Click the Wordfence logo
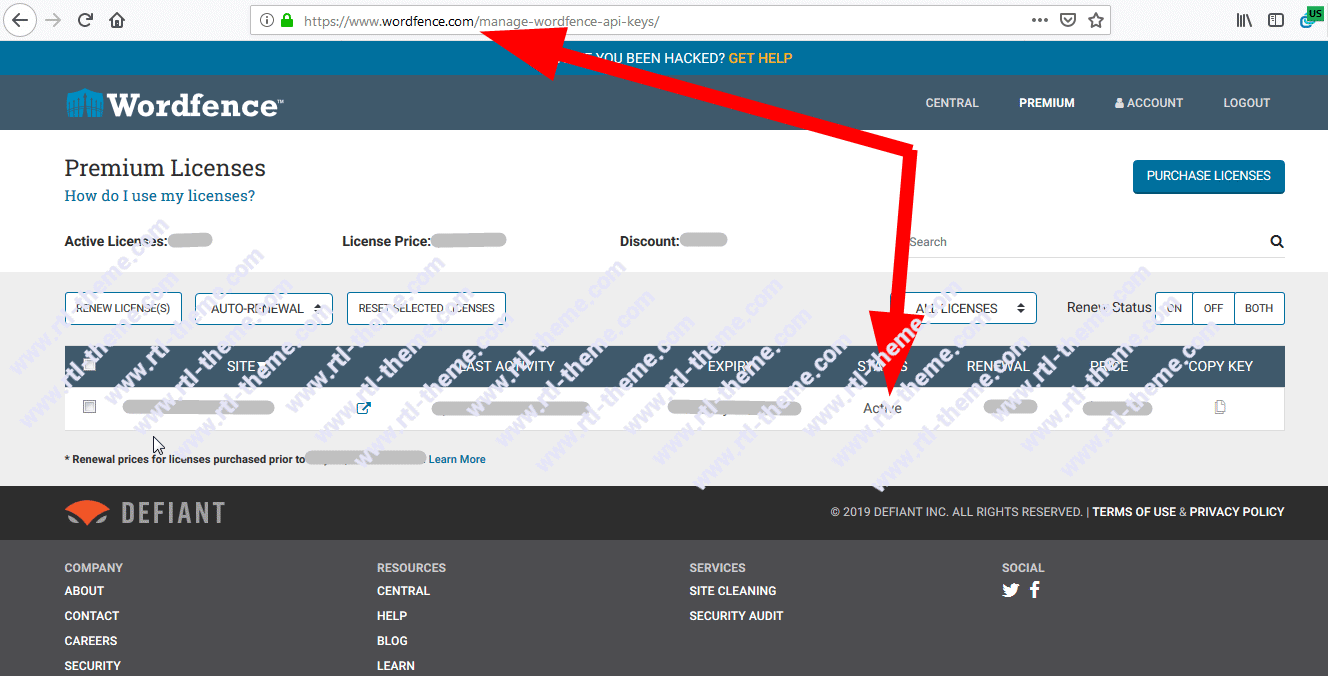 (174, 104)
